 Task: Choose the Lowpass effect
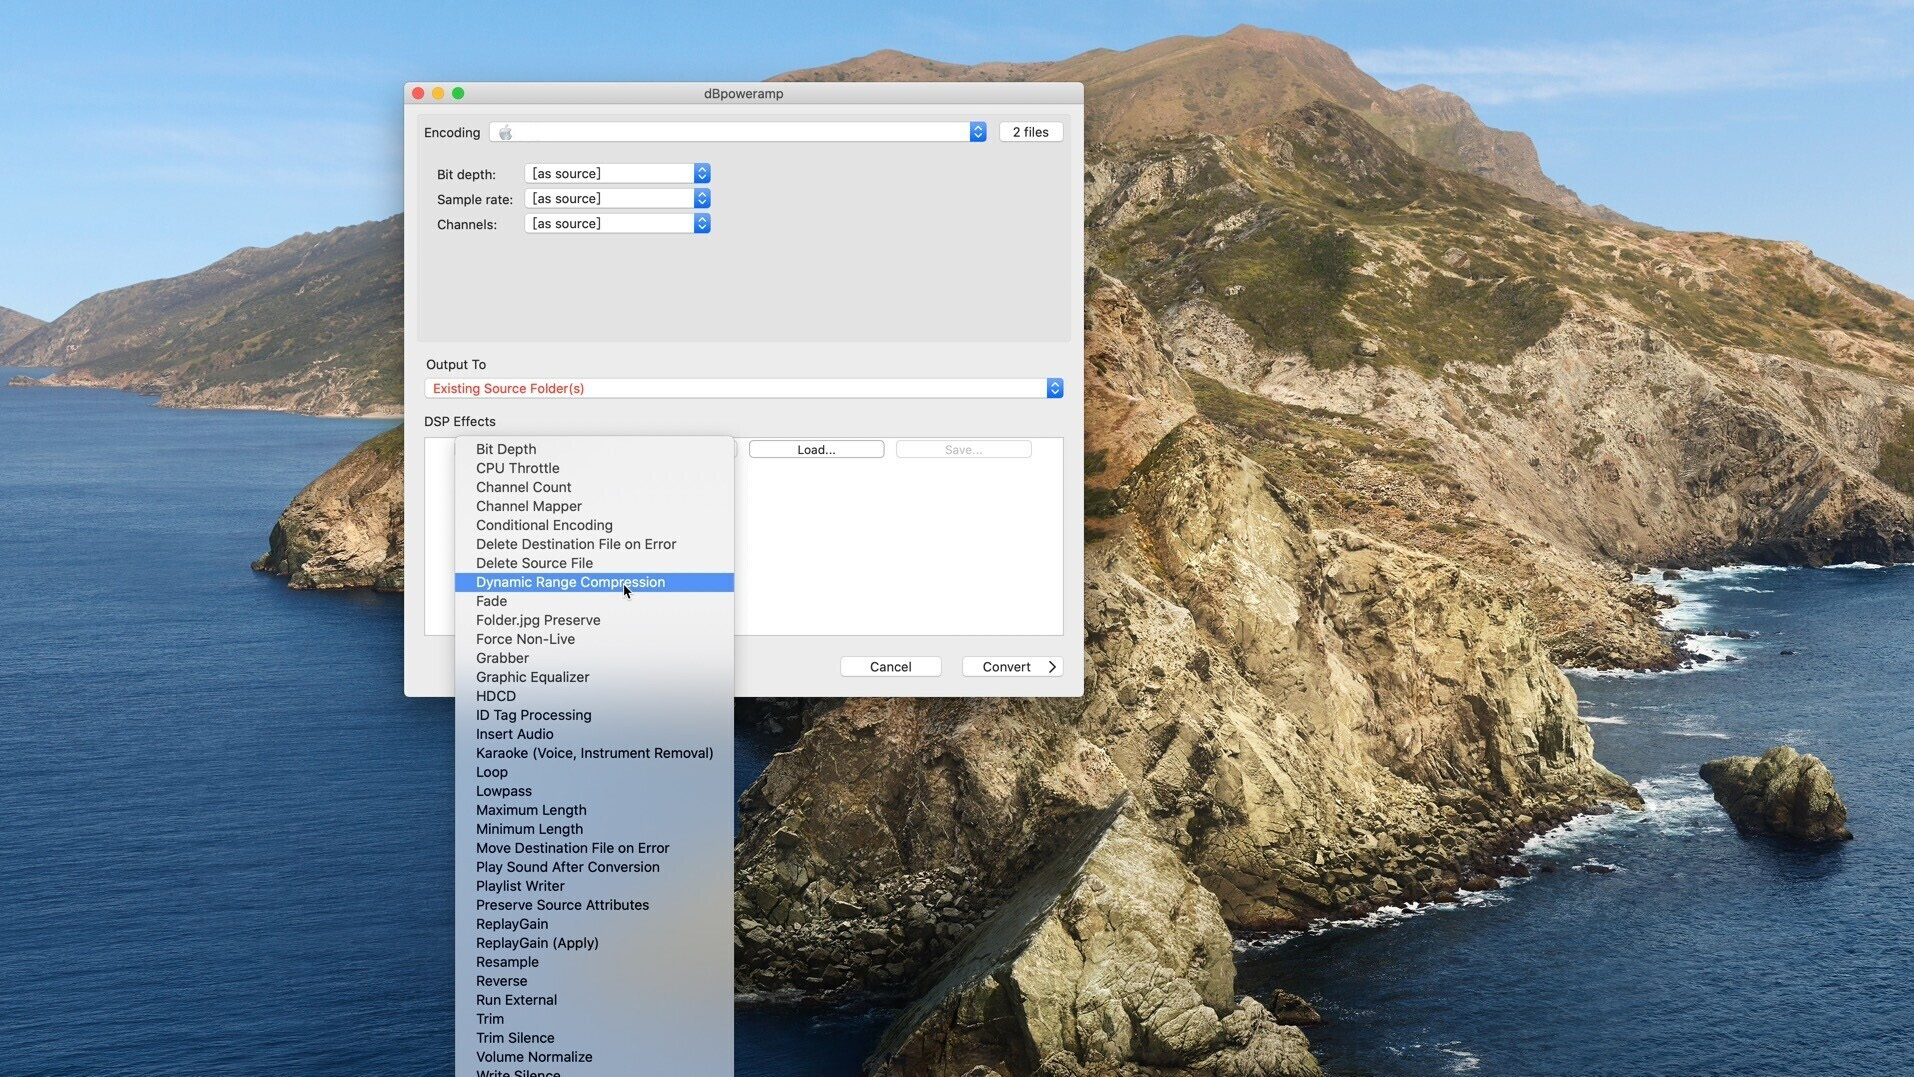pos(594,791)
